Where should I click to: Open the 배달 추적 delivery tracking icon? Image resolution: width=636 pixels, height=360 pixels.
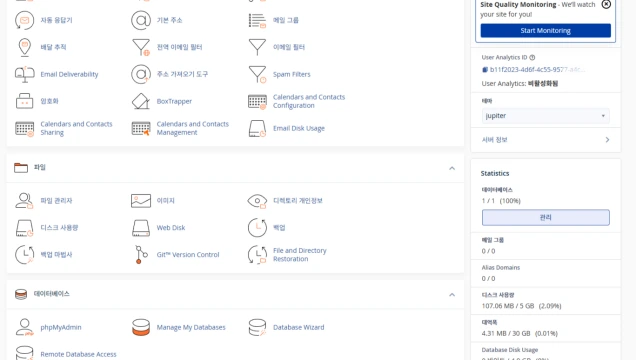[x=24, y=47]
